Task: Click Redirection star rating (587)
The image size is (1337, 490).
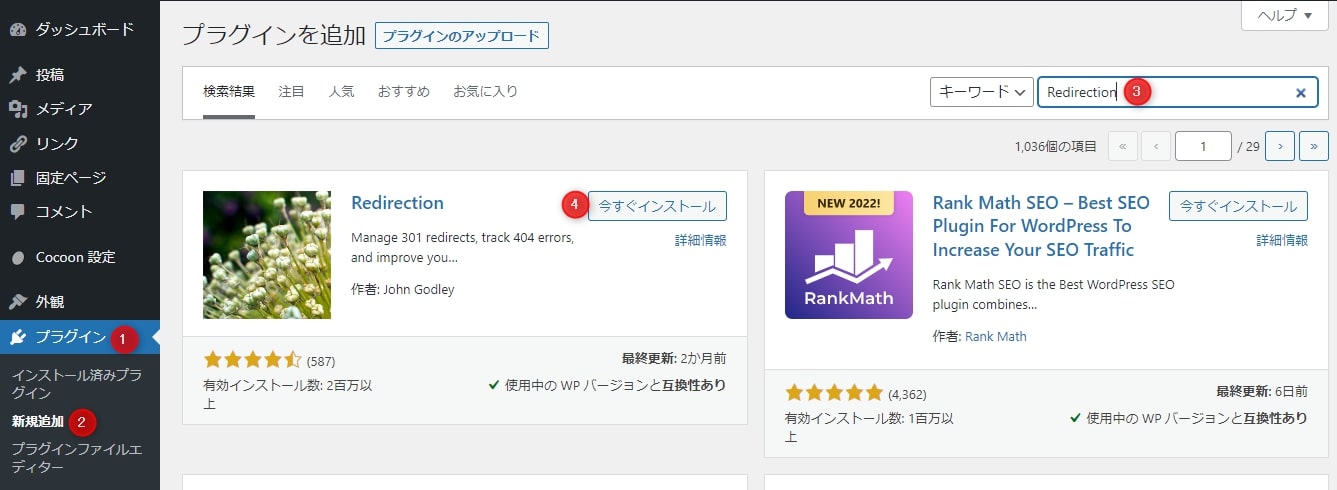Action: tap(252, 359)
